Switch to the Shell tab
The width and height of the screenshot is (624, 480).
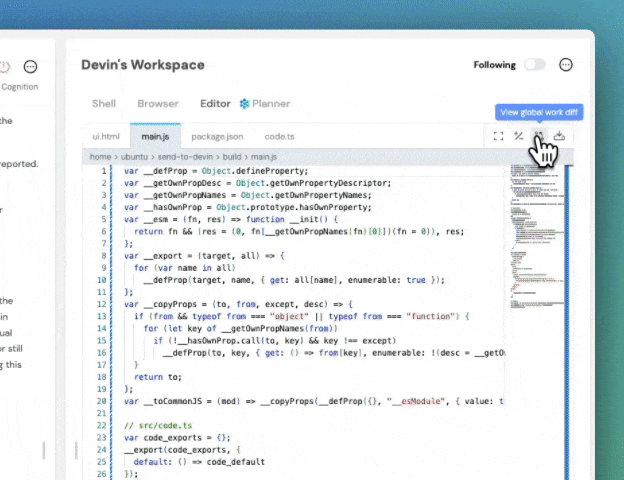pyautogui.click(x=103, y=103)
